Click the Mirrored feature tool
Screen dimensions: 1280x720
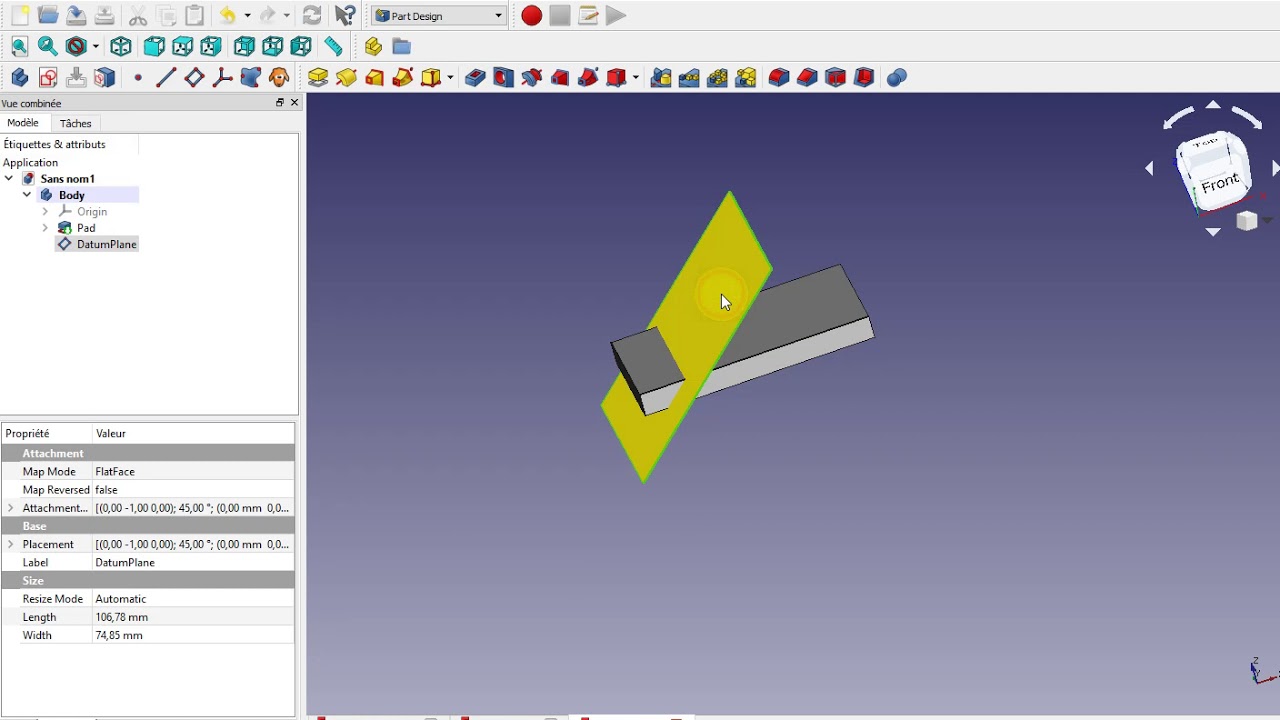pyautogui.click(x=661, y=77)
